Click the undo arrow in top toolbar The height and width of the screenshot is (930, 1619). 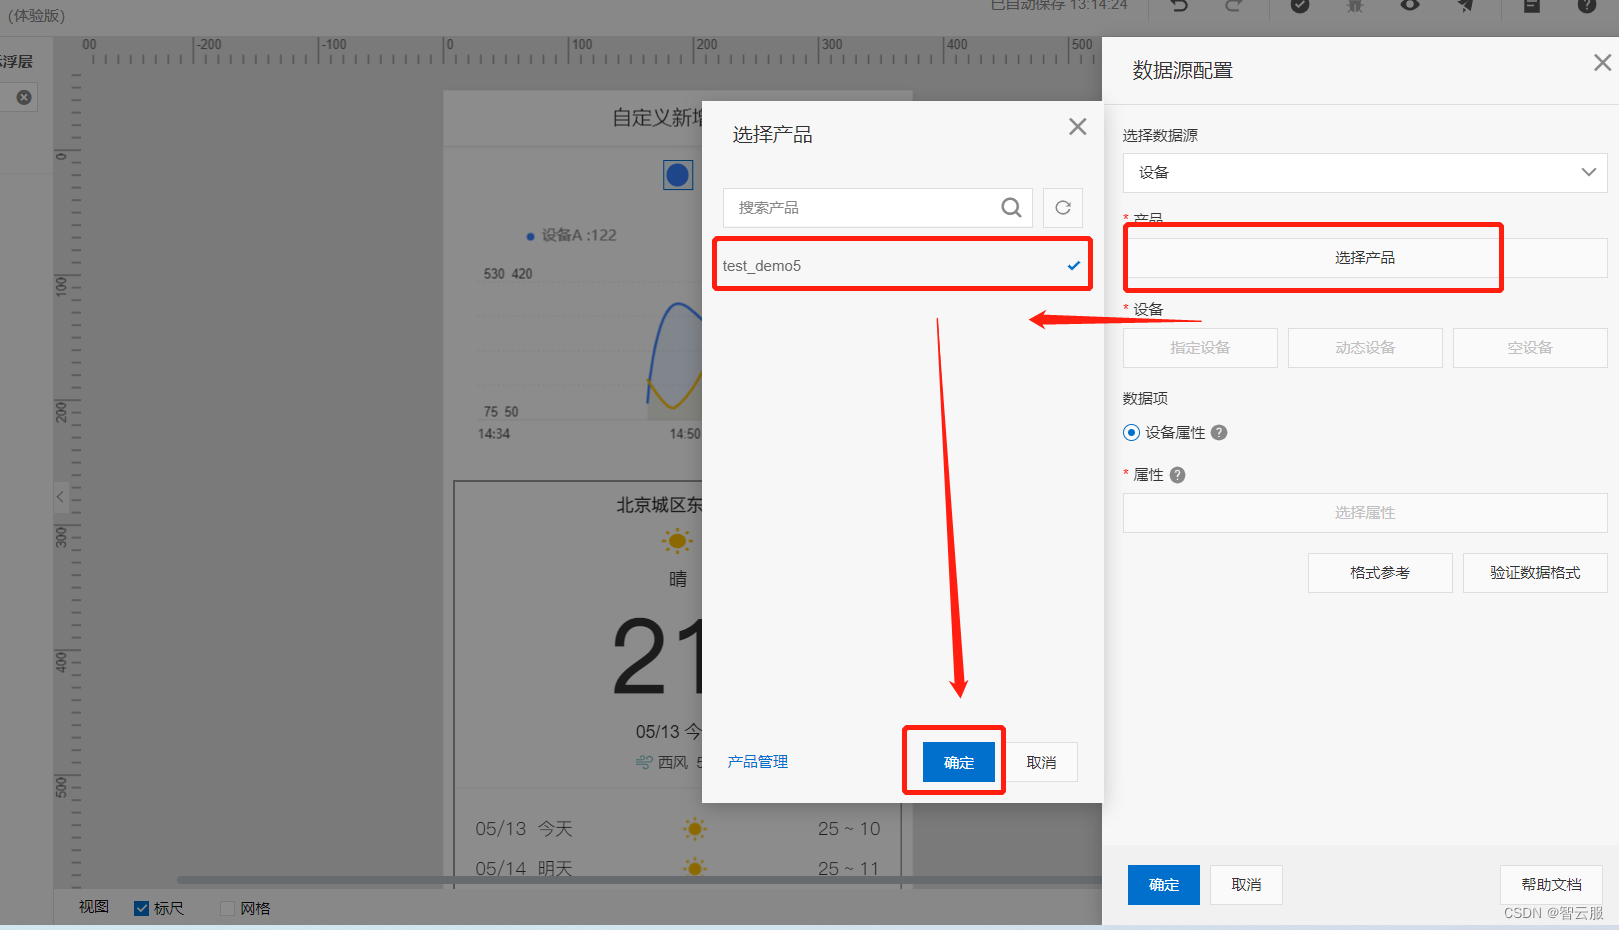[1180, 5]
